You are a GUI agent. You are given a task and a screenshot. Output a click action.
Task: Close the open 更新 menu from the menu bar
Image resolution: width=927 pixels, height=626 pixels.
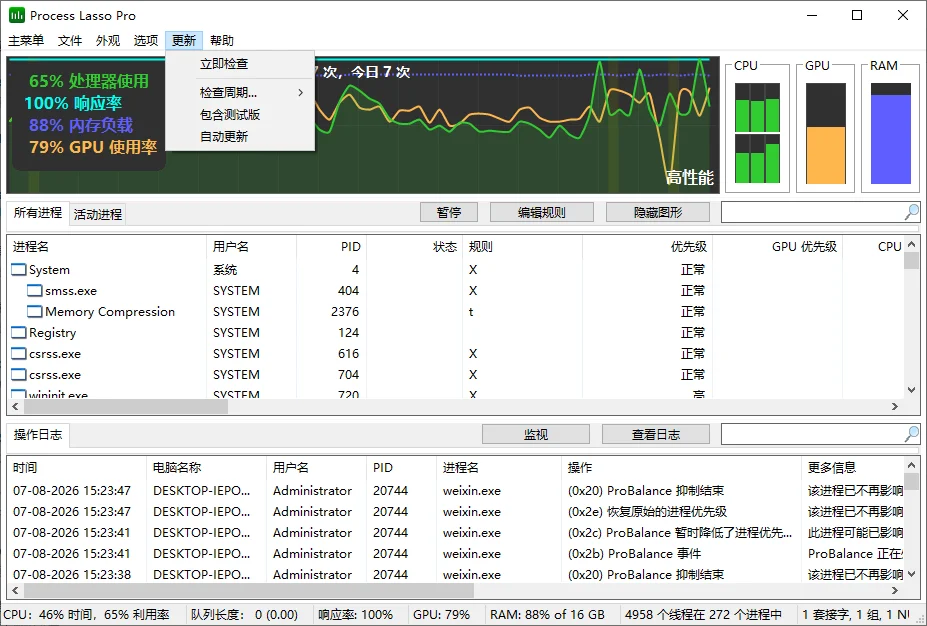184,40
